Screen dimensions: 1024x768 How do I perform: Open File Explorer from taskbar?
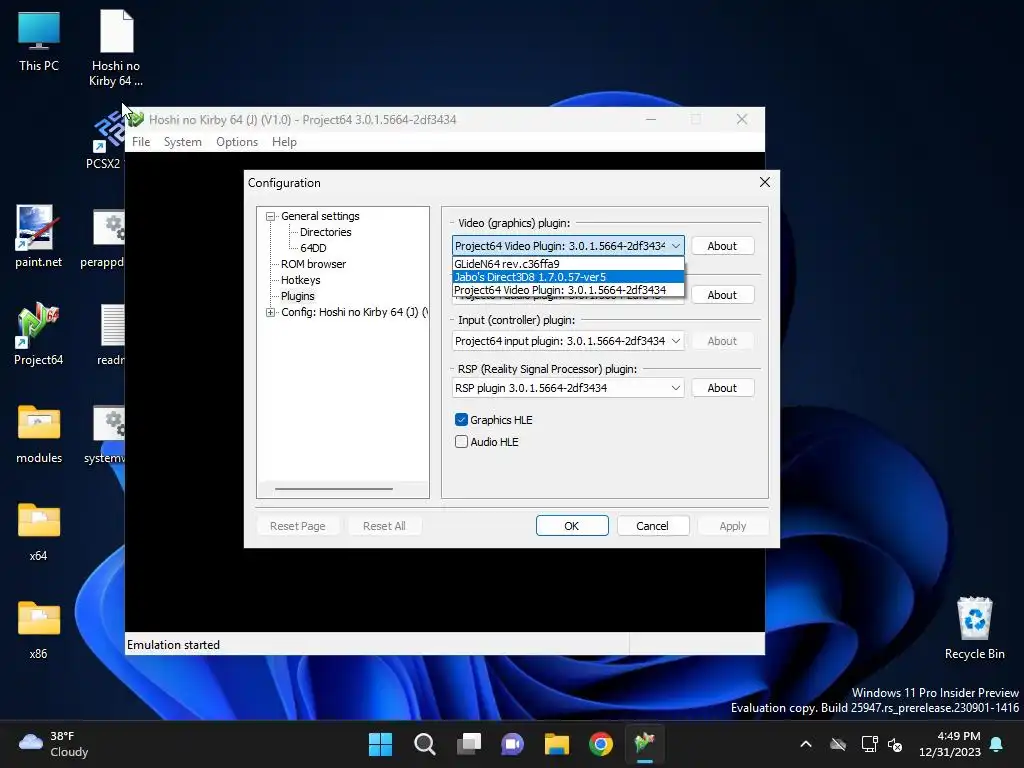click(x=556, y=744)
